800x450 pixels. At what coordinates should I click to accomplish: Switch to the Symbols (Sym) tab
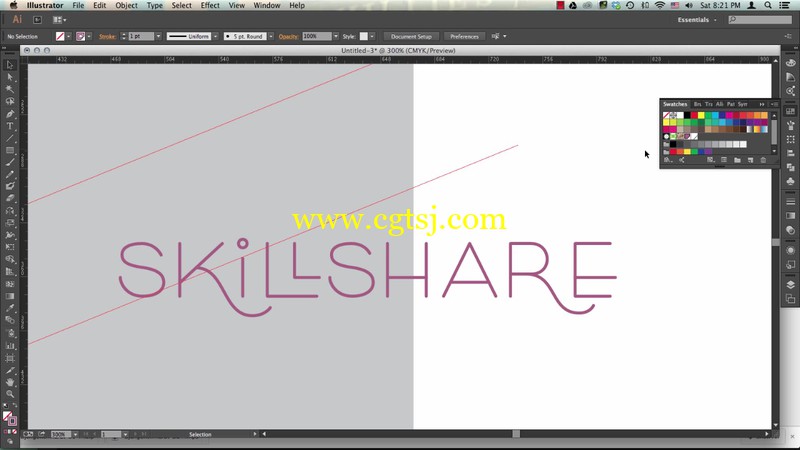tap(742, 104)
